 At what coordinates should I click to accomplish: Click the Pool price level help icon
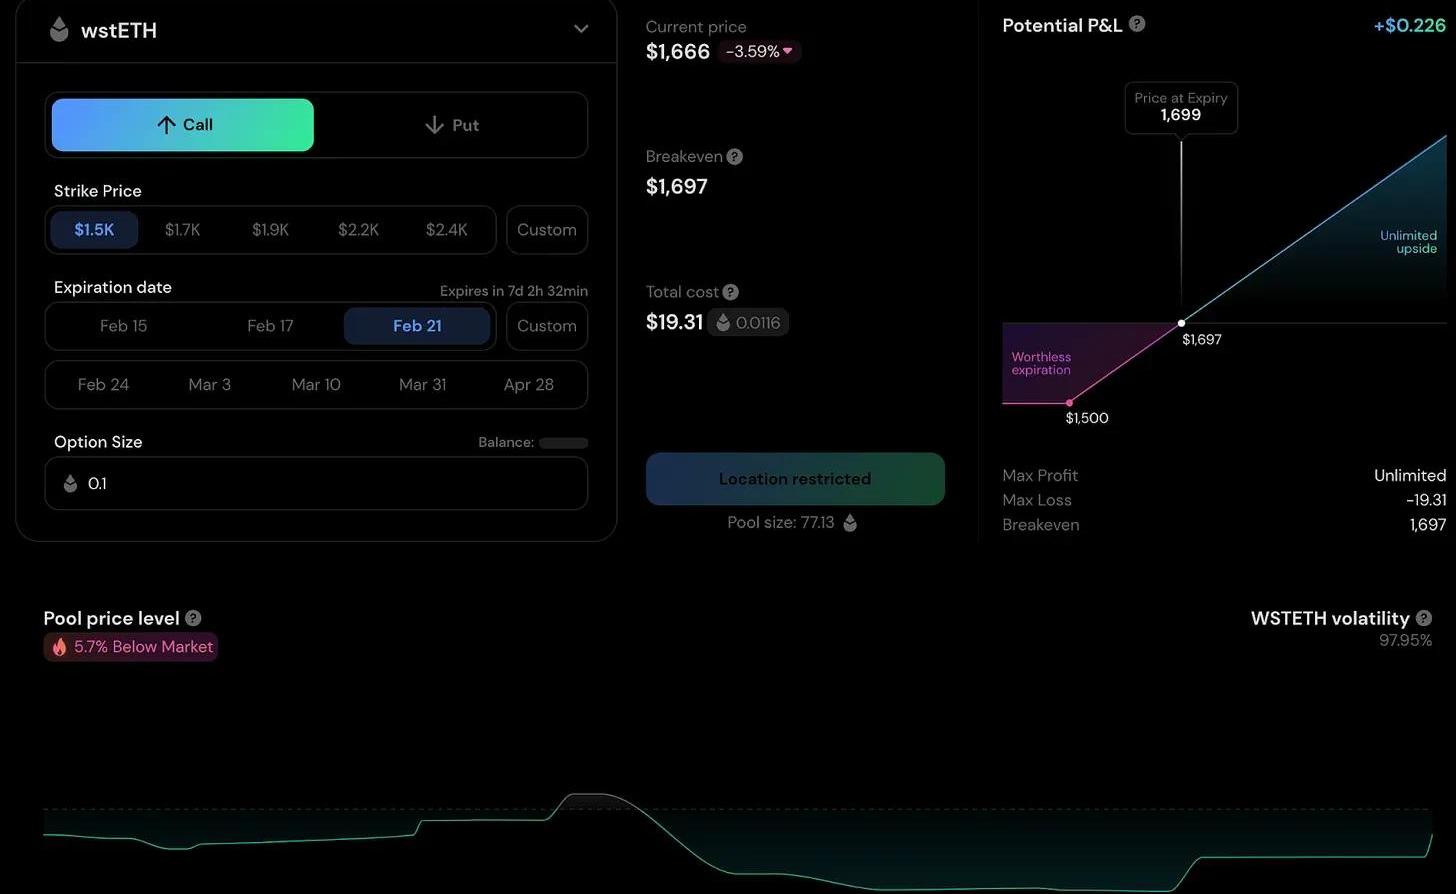point(193,618)
